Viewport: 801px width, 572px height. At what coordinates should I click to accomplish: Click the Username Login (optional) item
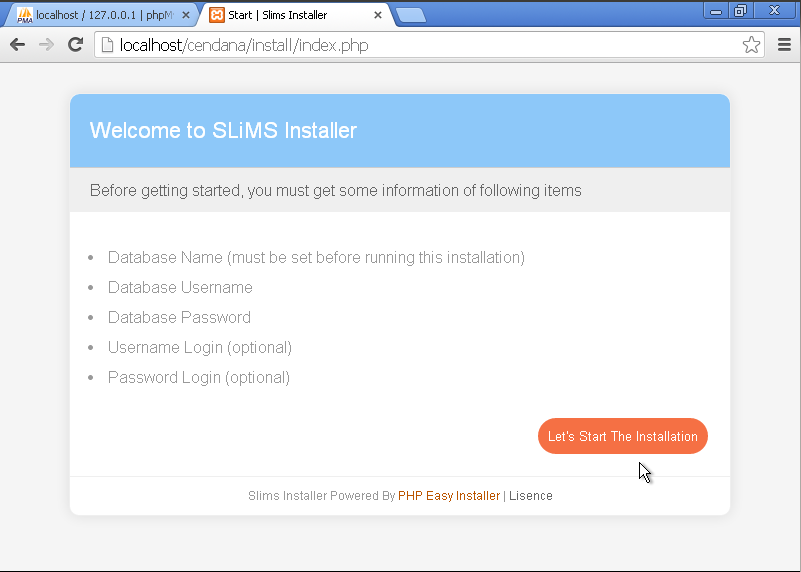pos(200,348)
